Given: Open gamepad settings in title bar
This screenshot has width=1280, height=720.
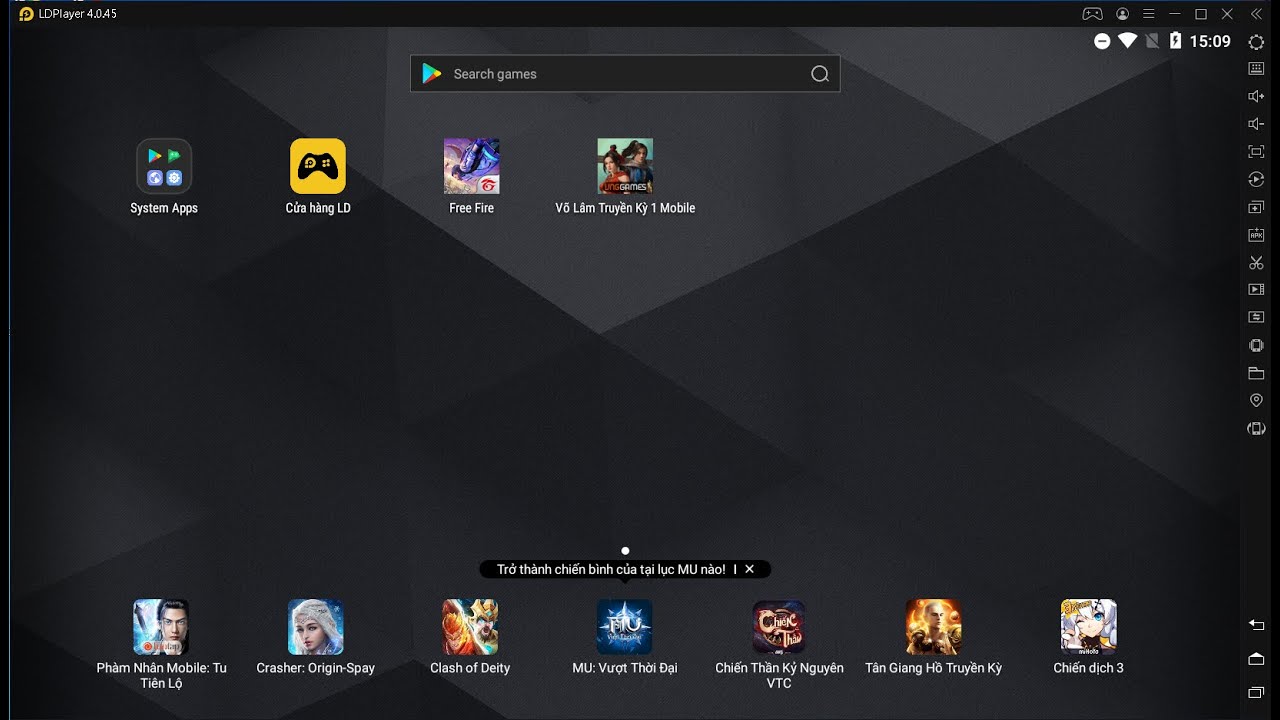Looking at the screenshot, I should pos(1093,14).
